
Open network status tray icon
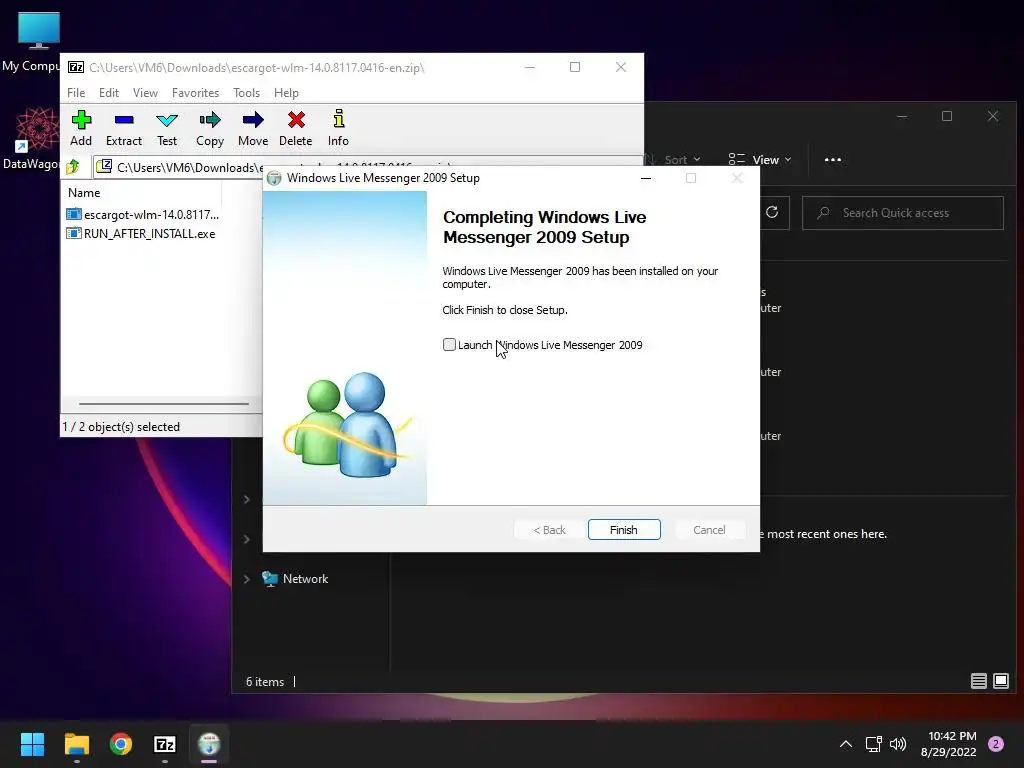pos(873,744)
